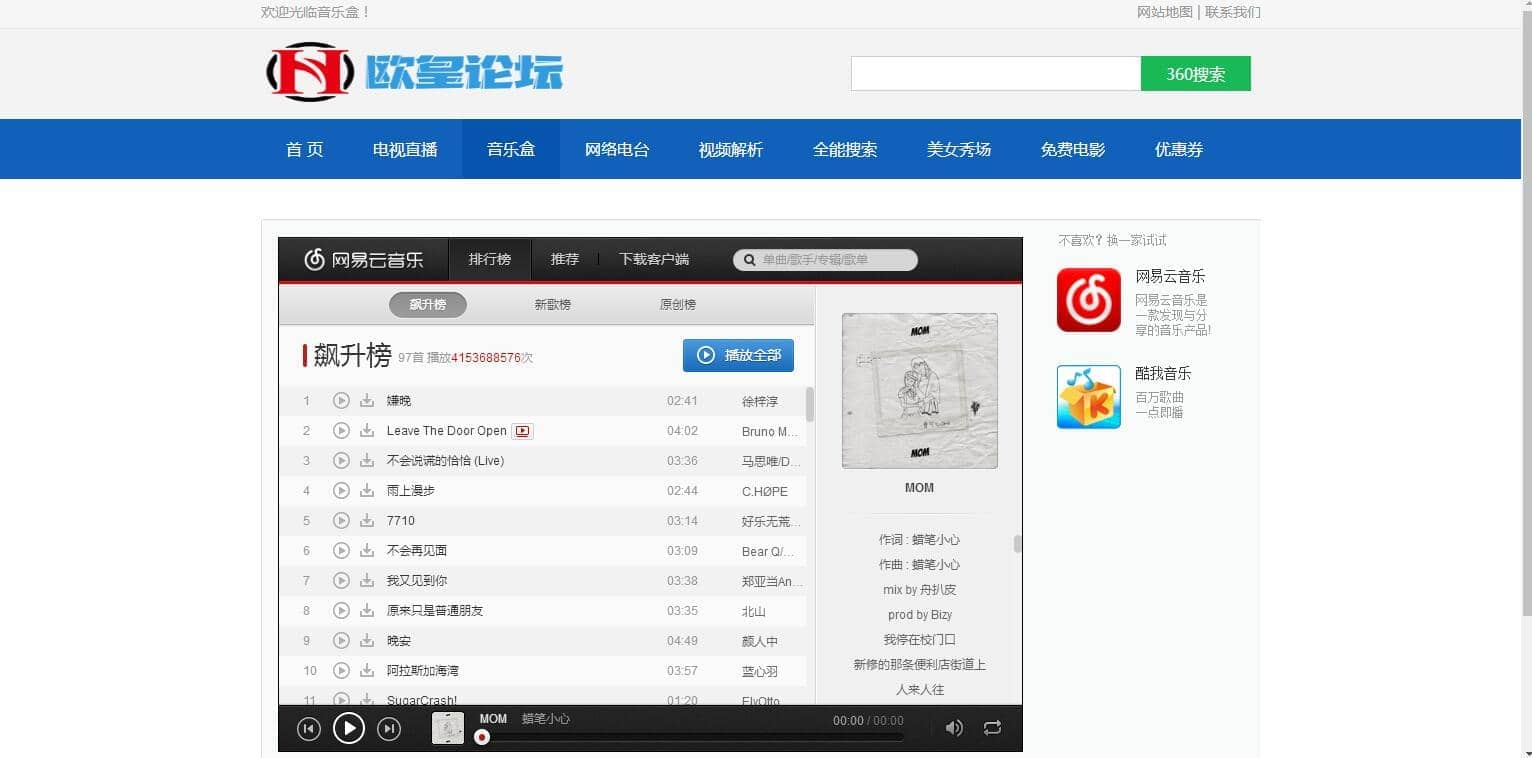Open the 酷我音乐 app icon in sidebar
The height and width of the screenshot is (758, 1532).
[1089, 397]
